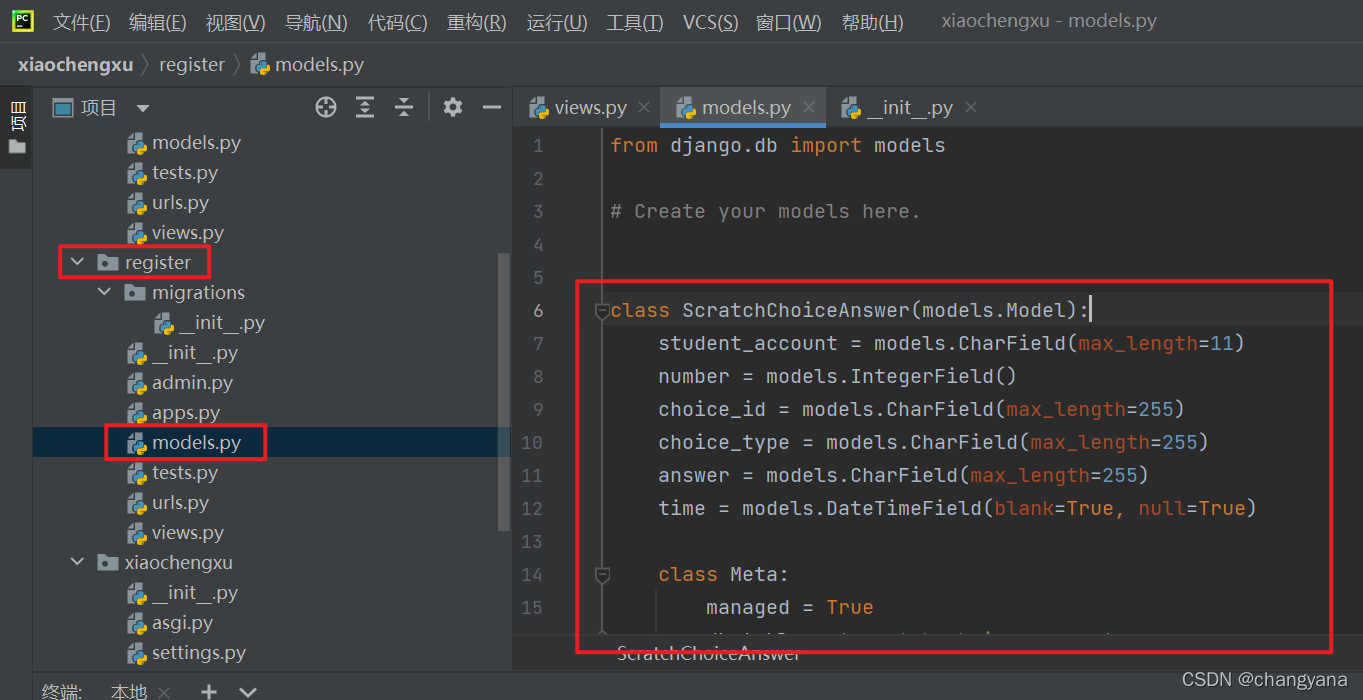Add a new terminal session
Screen dimensions: 1363x700
(x=208, y=692)
